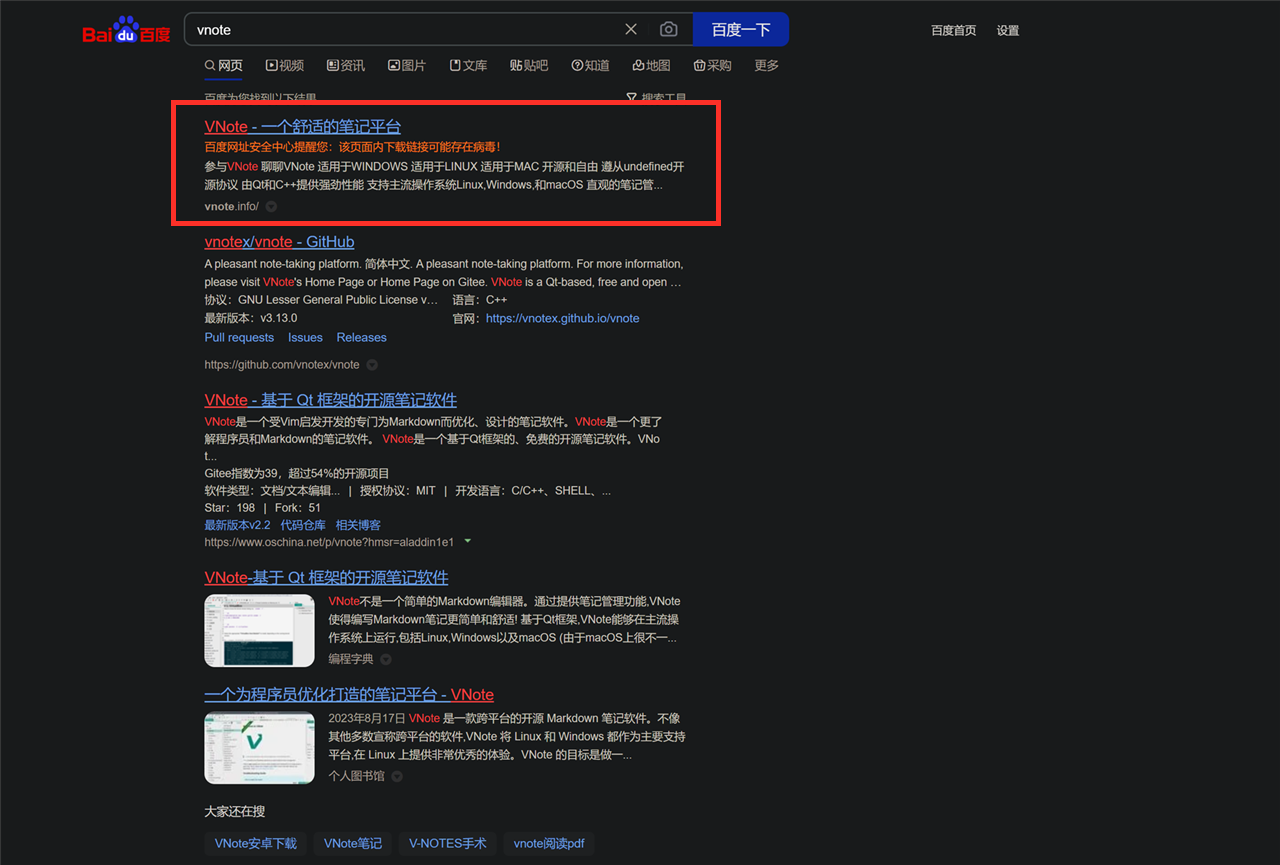Viewport: 1280px width, 865px height.
Task: Expand green arrow next to oschina.net URL
Action: tap(467, 542)
